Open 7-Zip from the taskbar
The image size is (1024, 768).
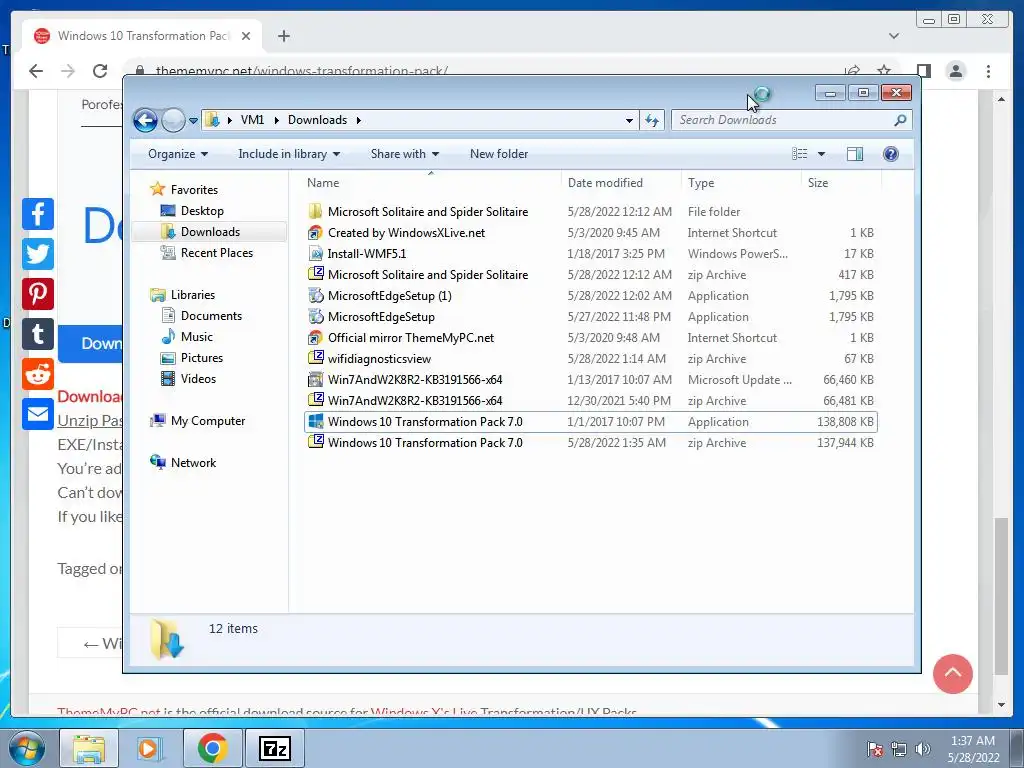(x=274, y=748)
